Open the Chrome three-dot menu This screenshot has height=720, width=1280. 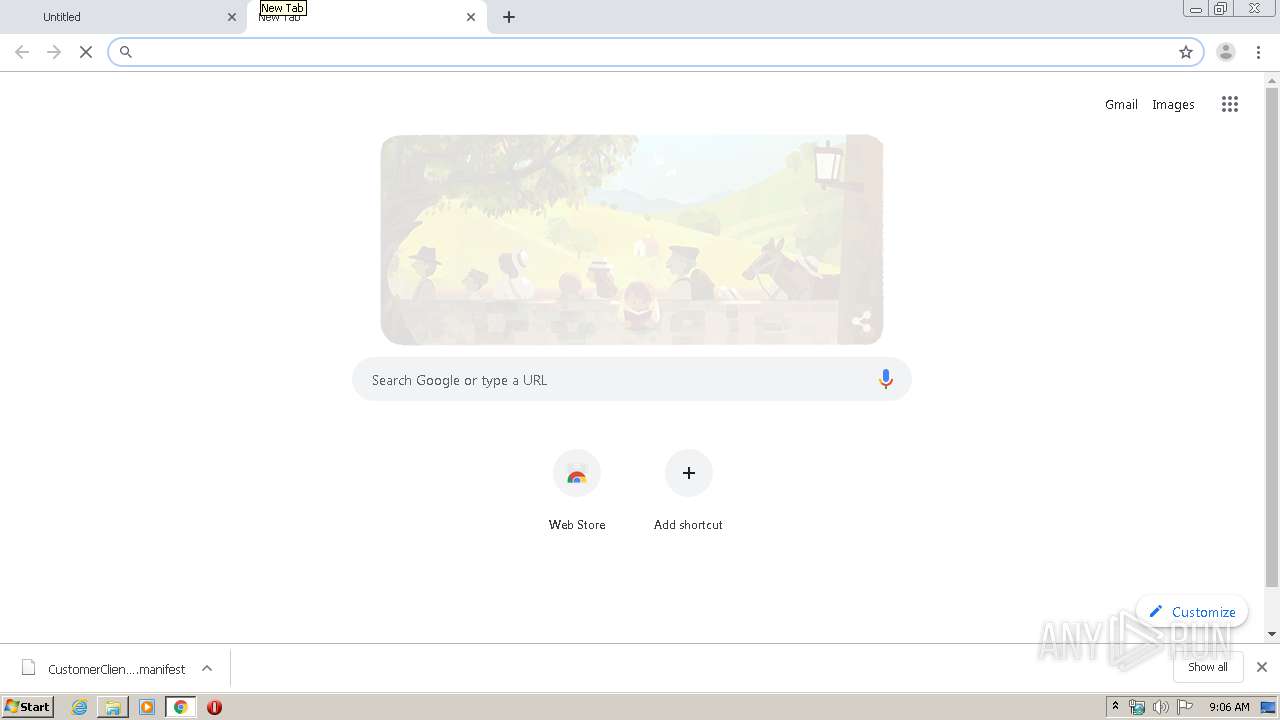pos(1258,52)
